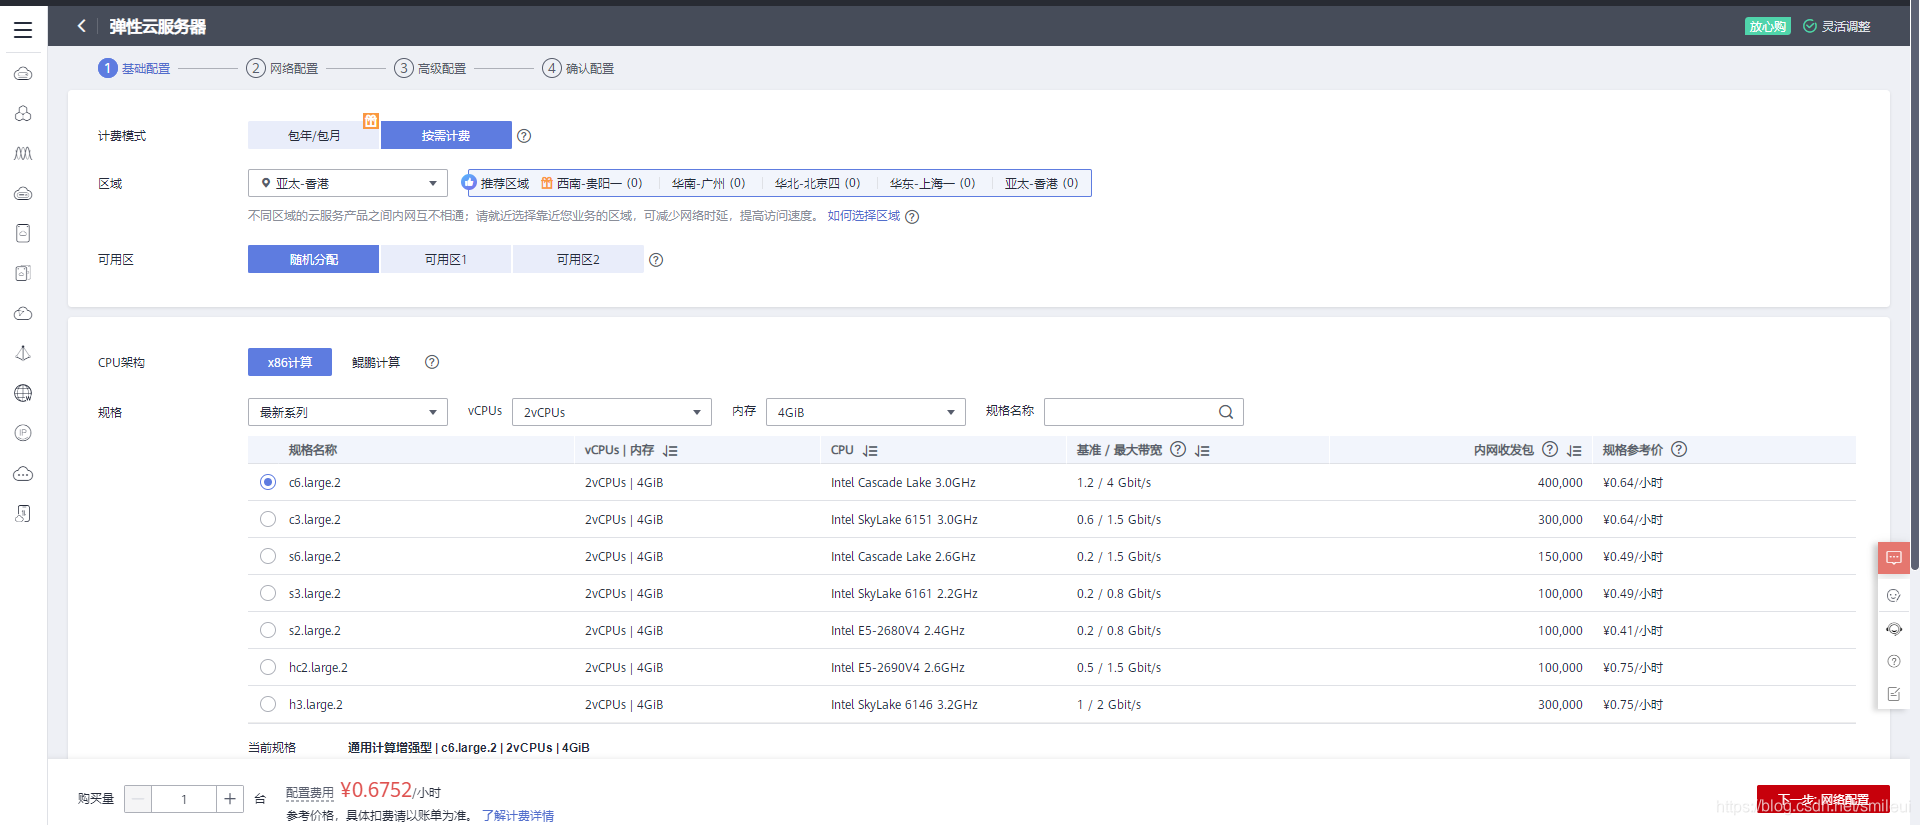Decrease purchase quantity with minus button
Image resolution: width=1920 pixels, height=825 pixels.
(138, 799)
